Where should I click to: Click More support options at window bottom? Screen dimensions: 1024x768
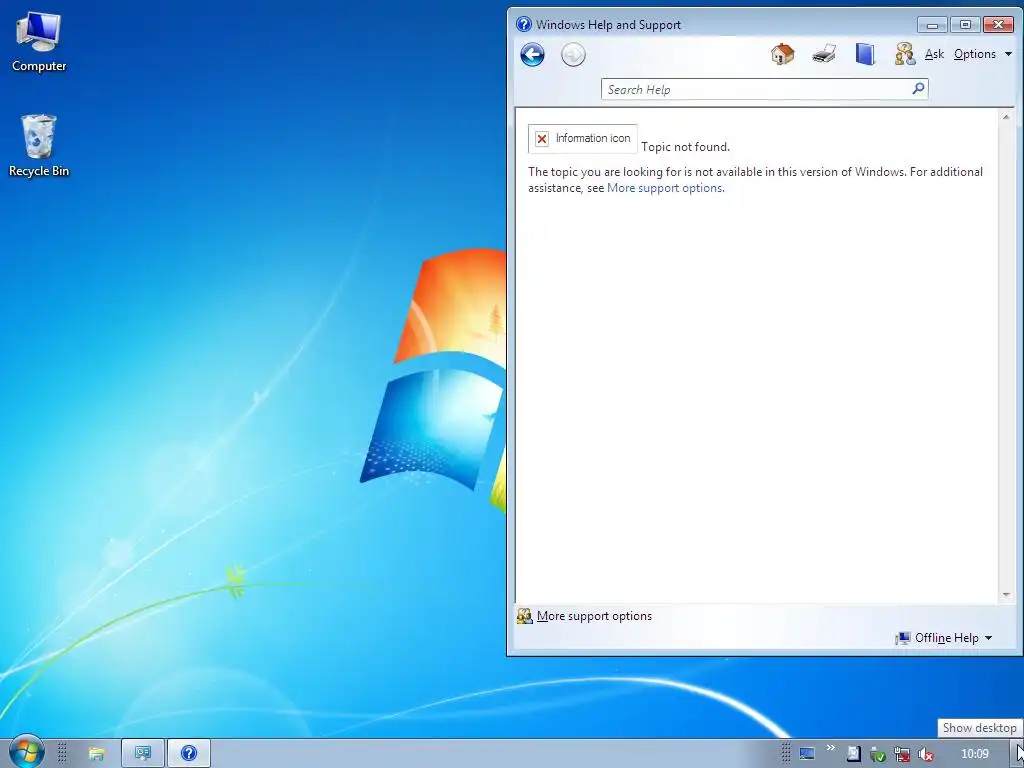click(x=594, y=616)
